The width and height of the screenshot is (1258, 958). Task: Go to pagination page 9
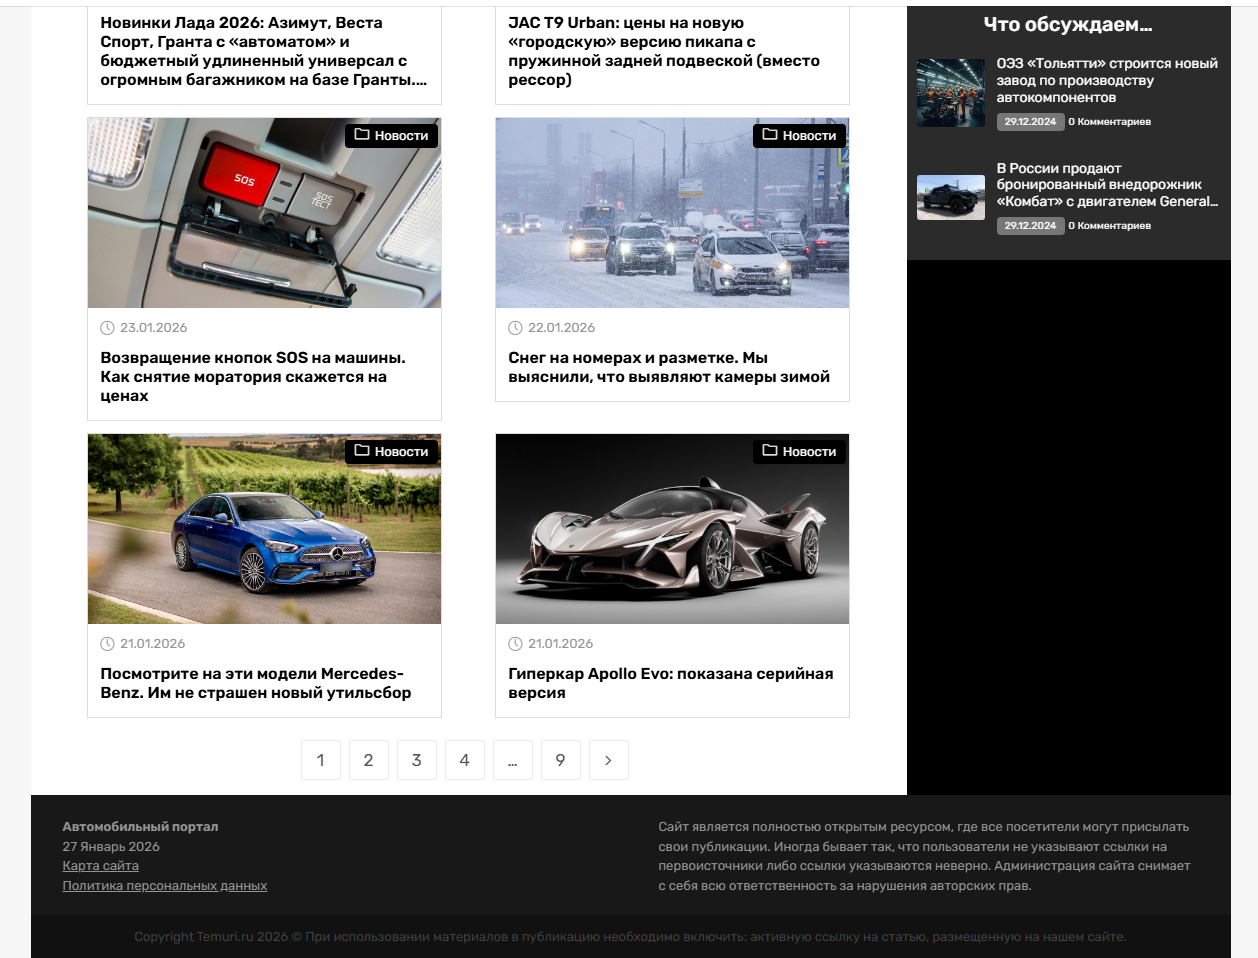pyautogui.click(x=561, y=760)
